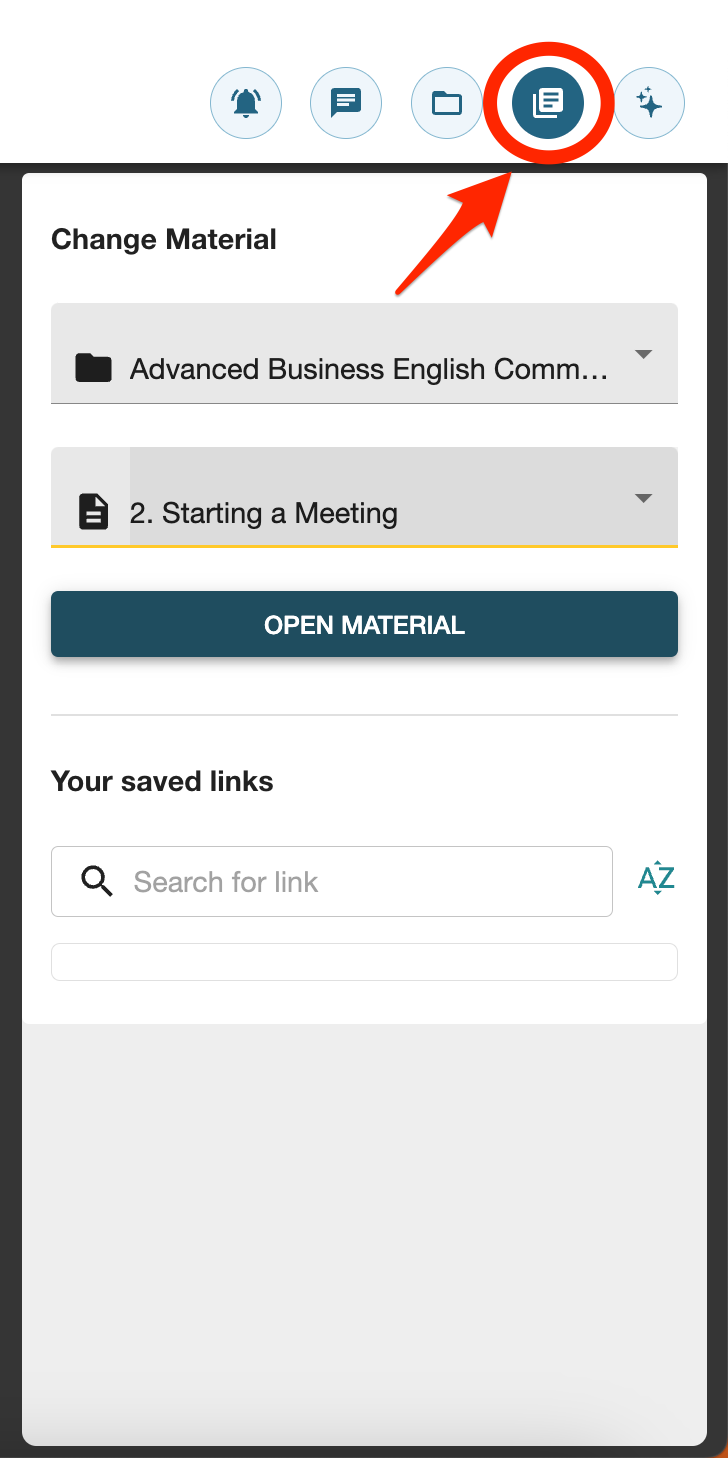Click the divider line above Your saved links
The height and width of the screenshot is (1458, 728).
pos(364,715)
